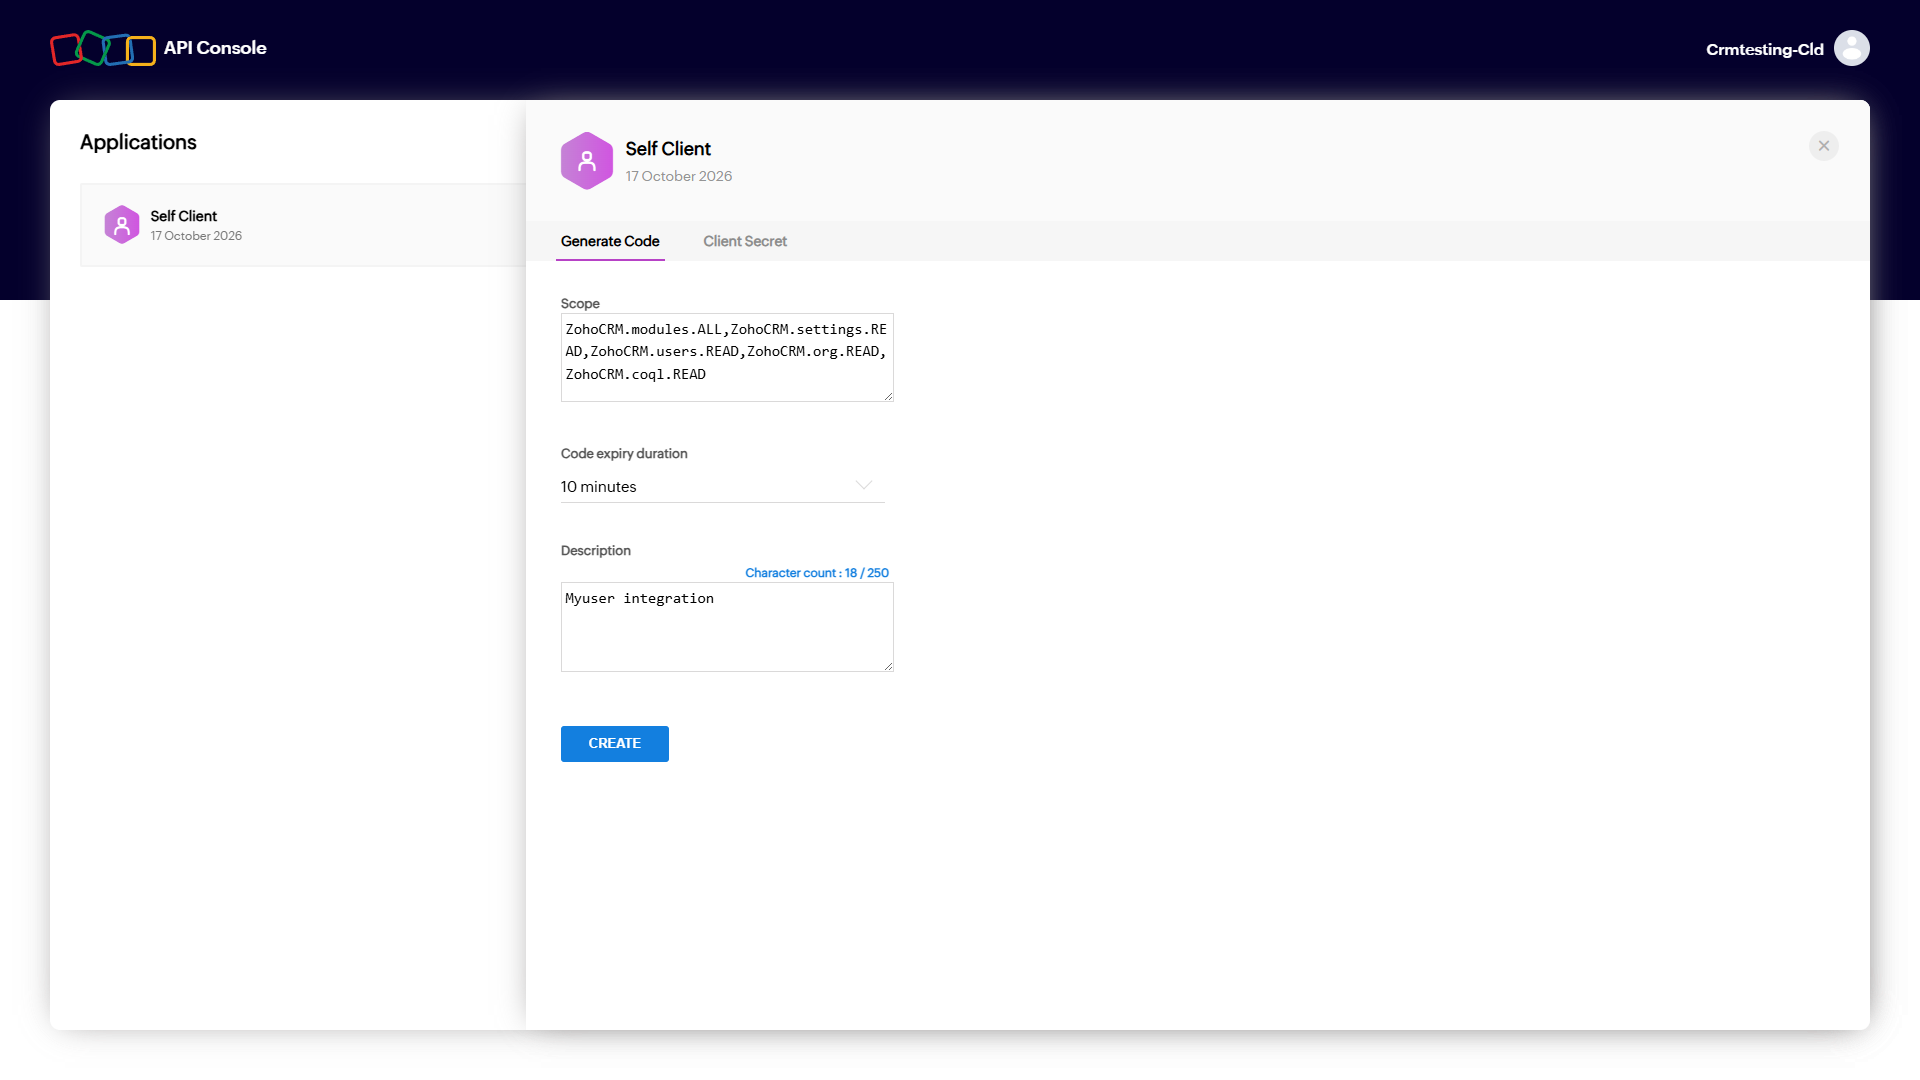The width and height of the screenshot is (1920, 1080).
Task: Click into the Description text area
Action: tap(727, 627)
